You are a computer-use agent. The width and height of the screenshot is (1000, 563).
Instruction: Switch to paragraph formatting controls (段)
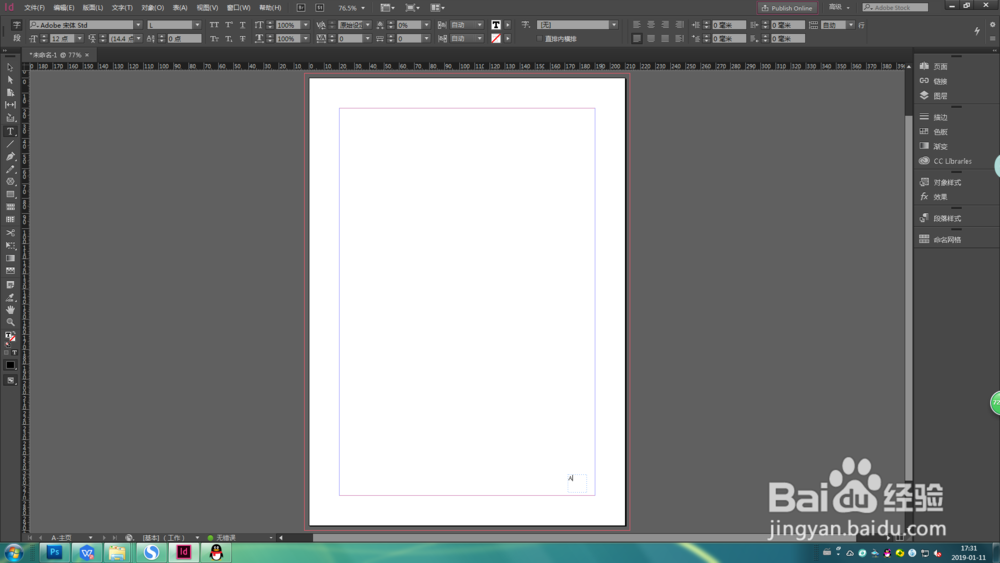click(x=17, y=39)
